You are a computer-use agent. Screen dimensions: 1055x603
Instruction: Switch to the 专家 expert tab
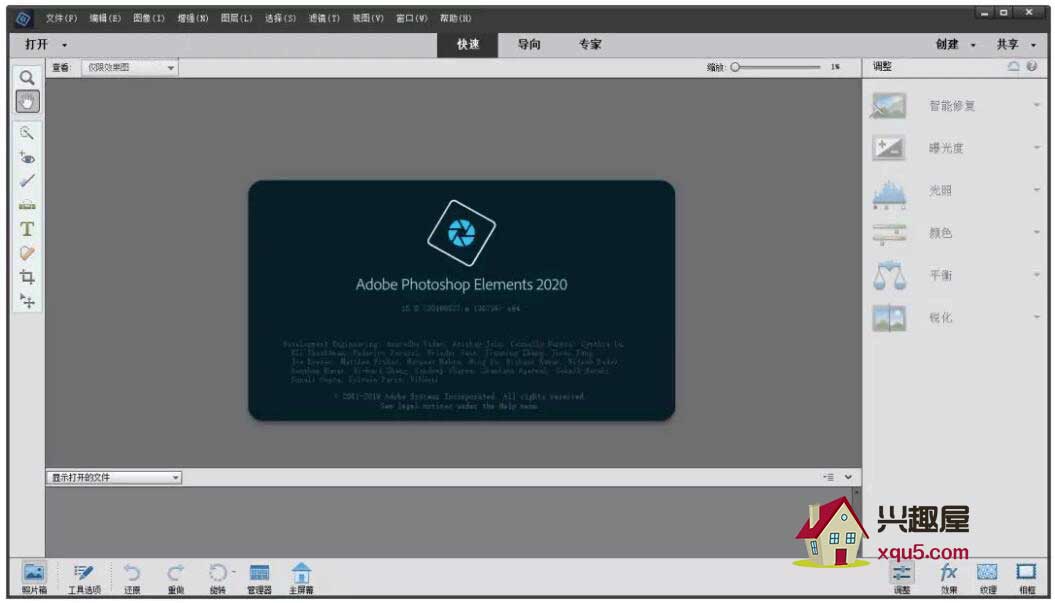click(x=590, y=45)
